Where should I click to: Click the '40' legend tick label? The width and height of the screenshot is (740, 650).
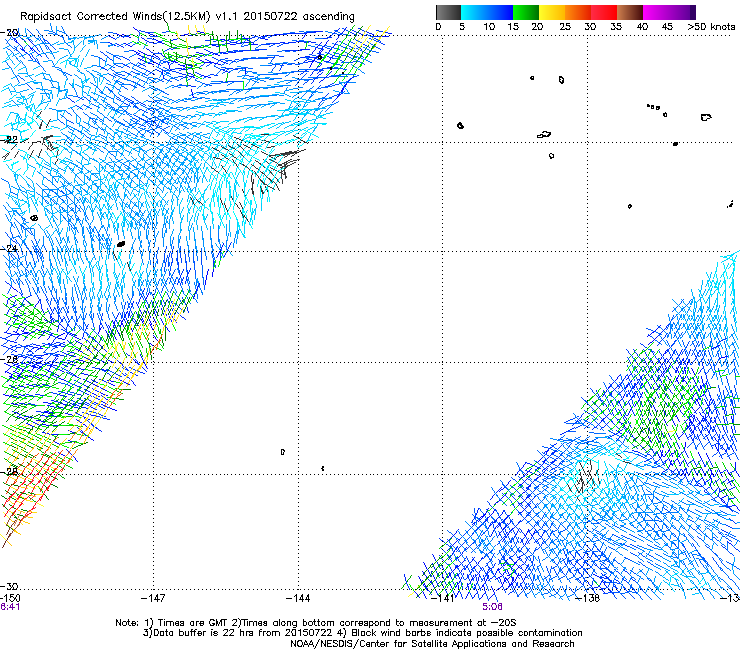pyautogui.click(x=642, y=26)
